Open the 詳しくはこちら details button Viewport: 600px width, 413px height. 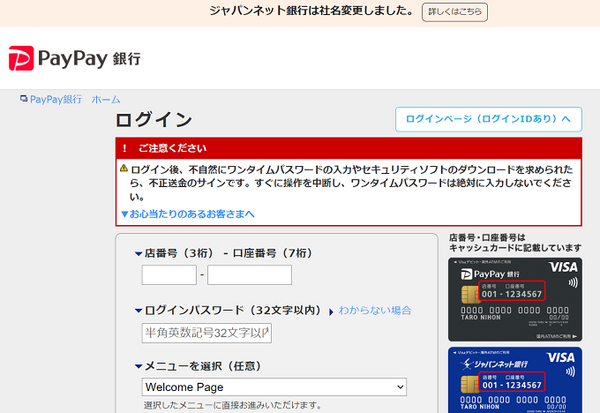coord(455,12)
